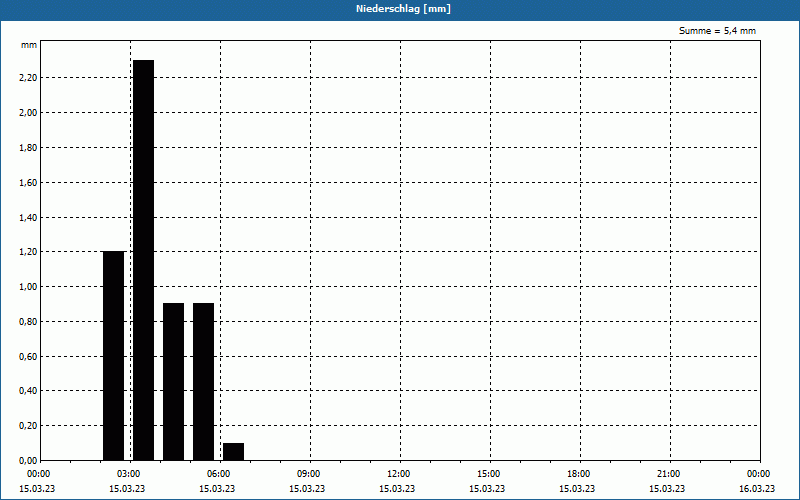800x500 pixels.
Task: Click the mm unit label atop y-axis
Action: click(x=29, y=45)
